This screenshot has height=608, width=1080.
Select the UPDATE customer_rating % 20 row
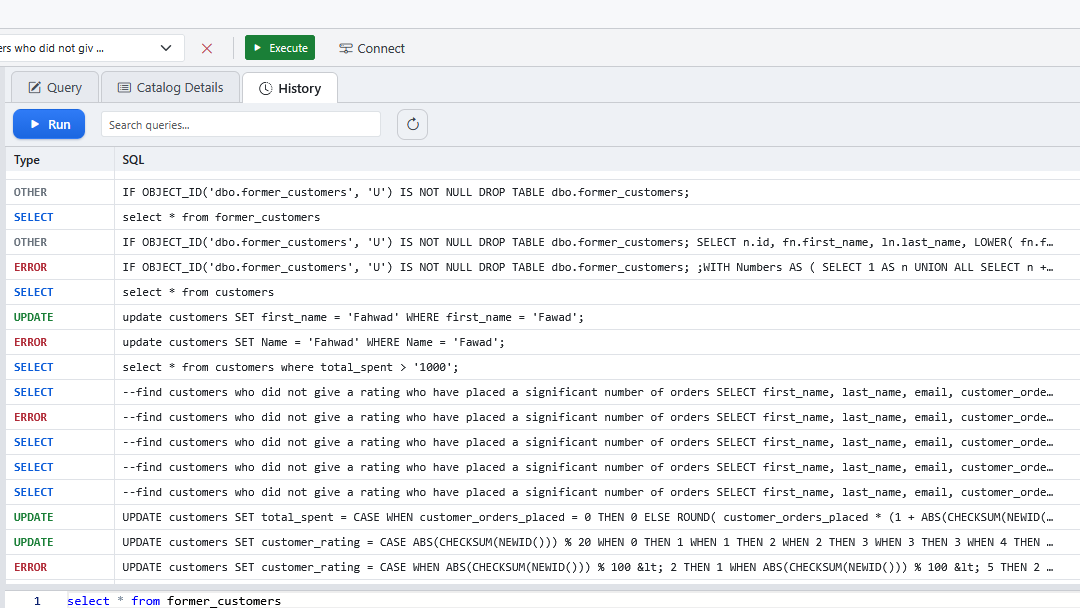[543, 542]
